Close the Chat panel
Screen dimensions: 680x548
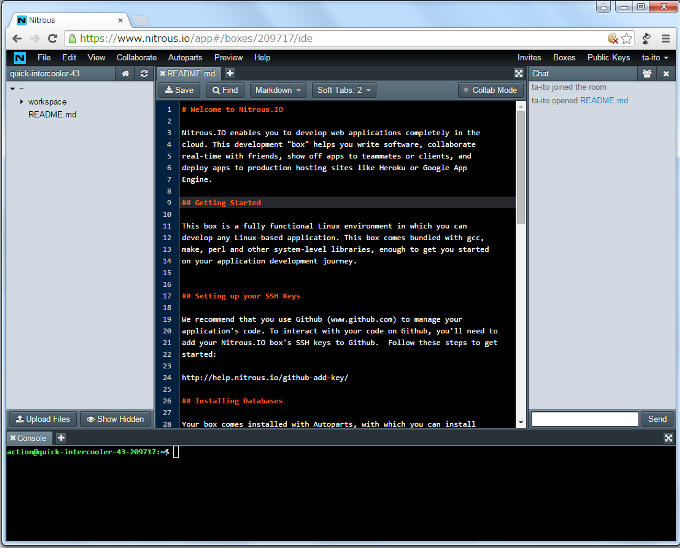667,74
